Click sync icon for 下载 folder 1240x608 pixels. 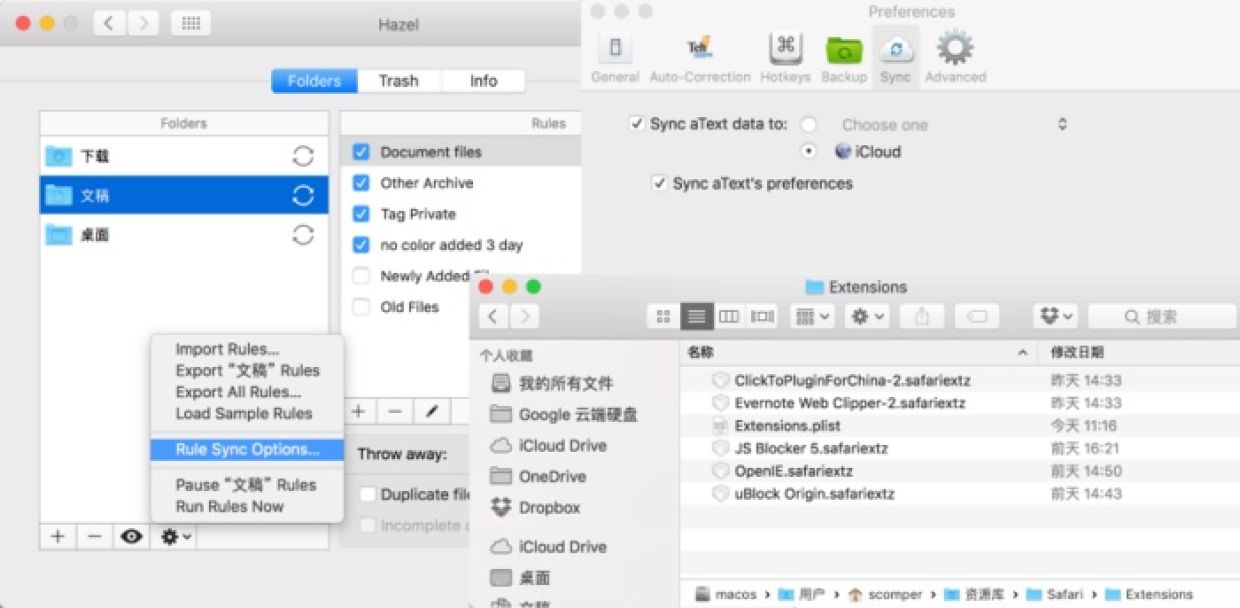point(303,156)
